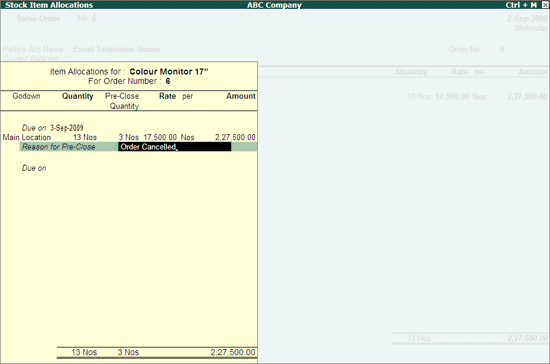Click the For Order Number 6 value
The width and height of the screenshot is (550, 364).
168,81
